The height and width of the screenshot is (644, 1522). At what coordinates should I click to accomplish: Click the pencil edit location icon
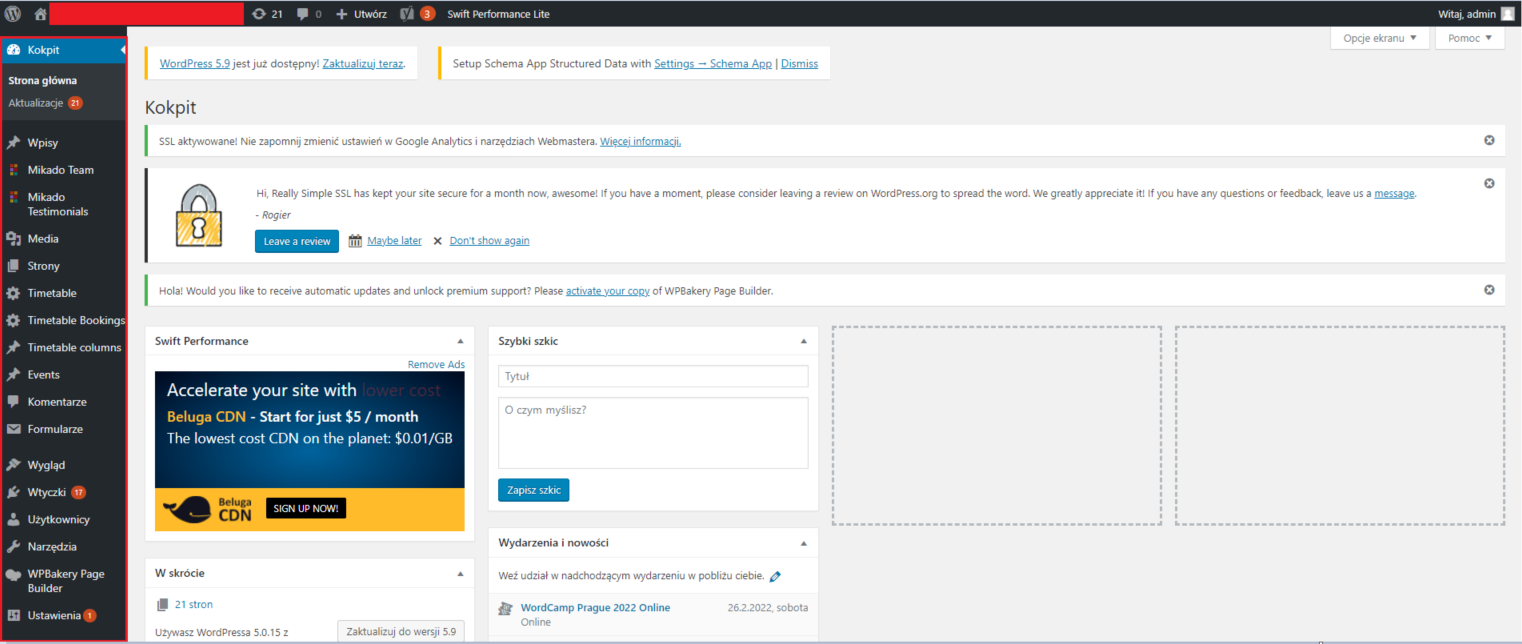coord(776,576)
